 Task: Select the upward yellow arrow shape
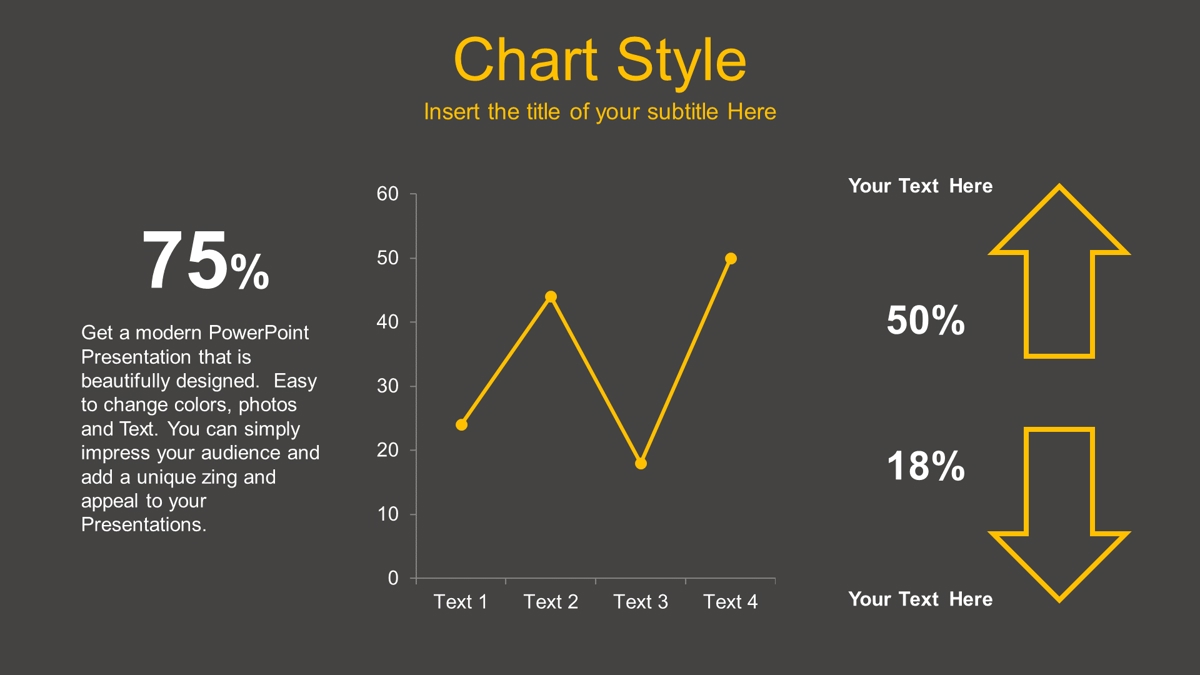pos(1059,271)
